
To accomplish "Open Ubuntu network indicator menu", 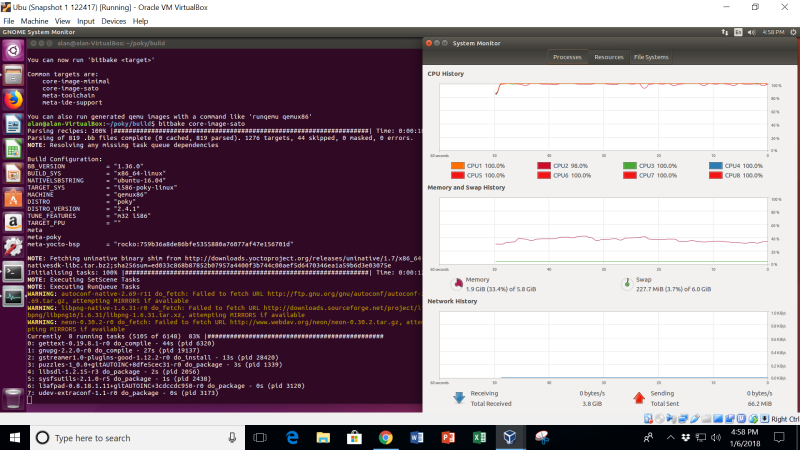I will coord(724,32).
